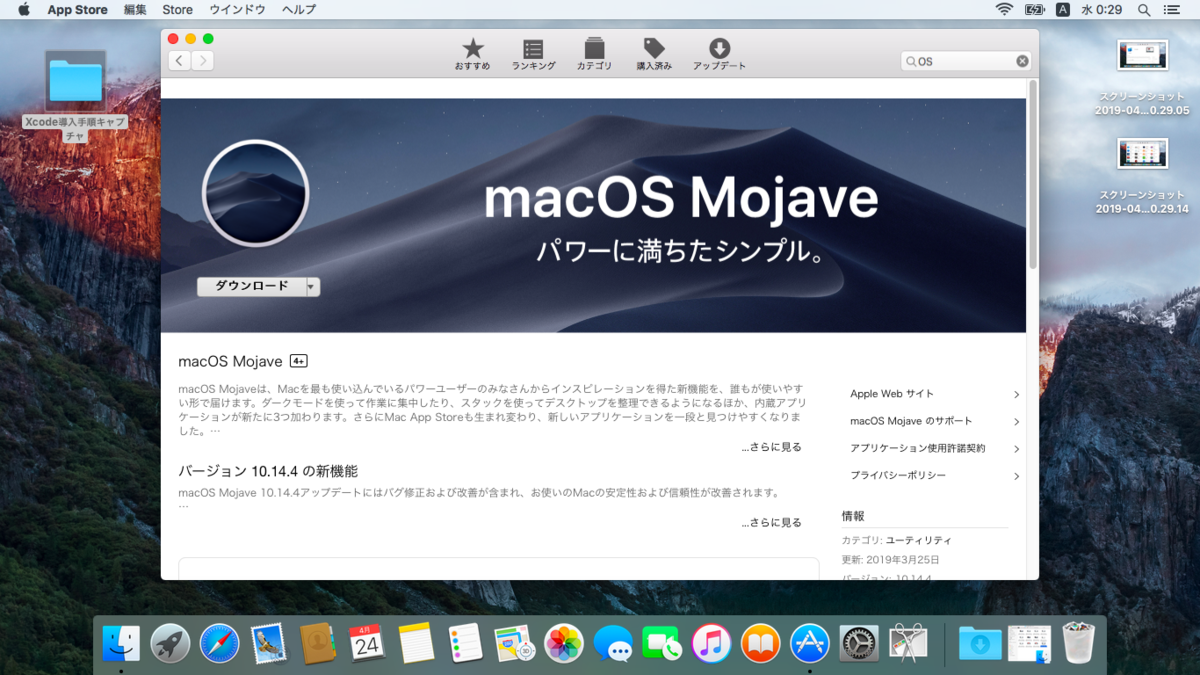Open Finder from the Dock

122,643
